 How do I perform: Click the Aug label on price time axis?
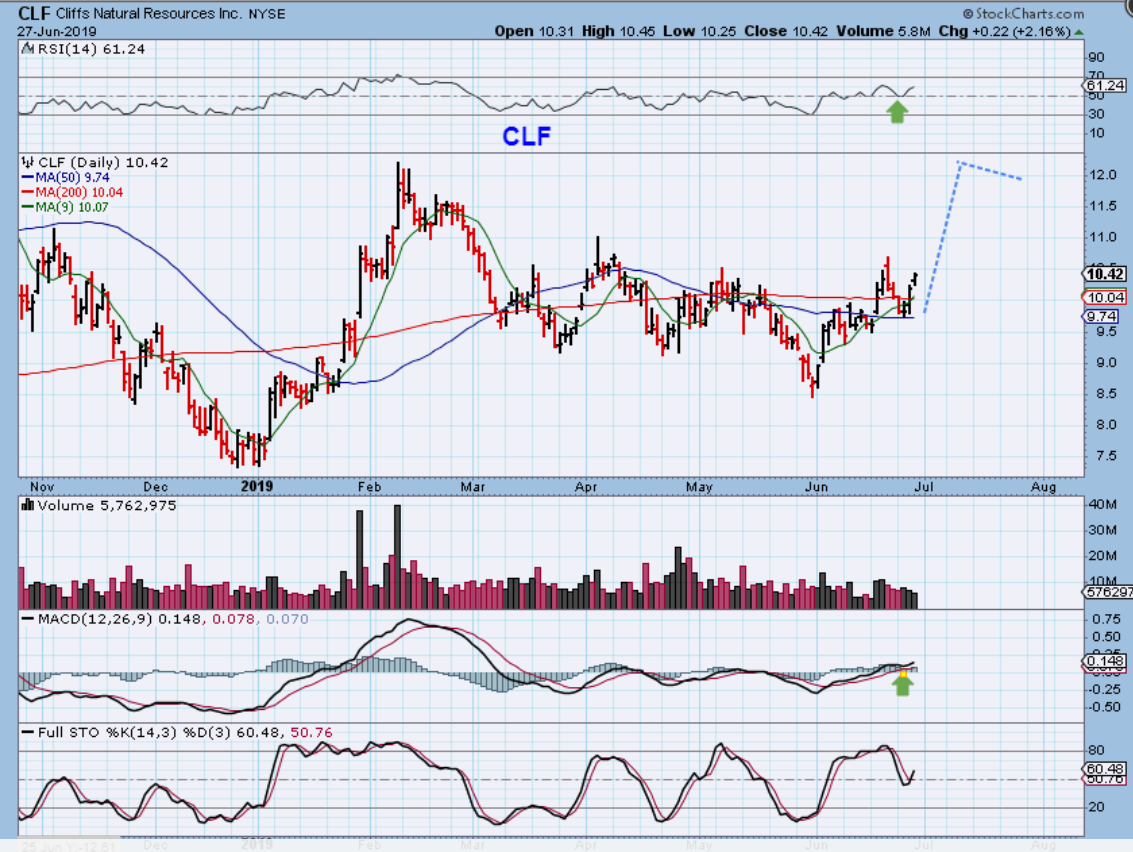coord(1043,486)
